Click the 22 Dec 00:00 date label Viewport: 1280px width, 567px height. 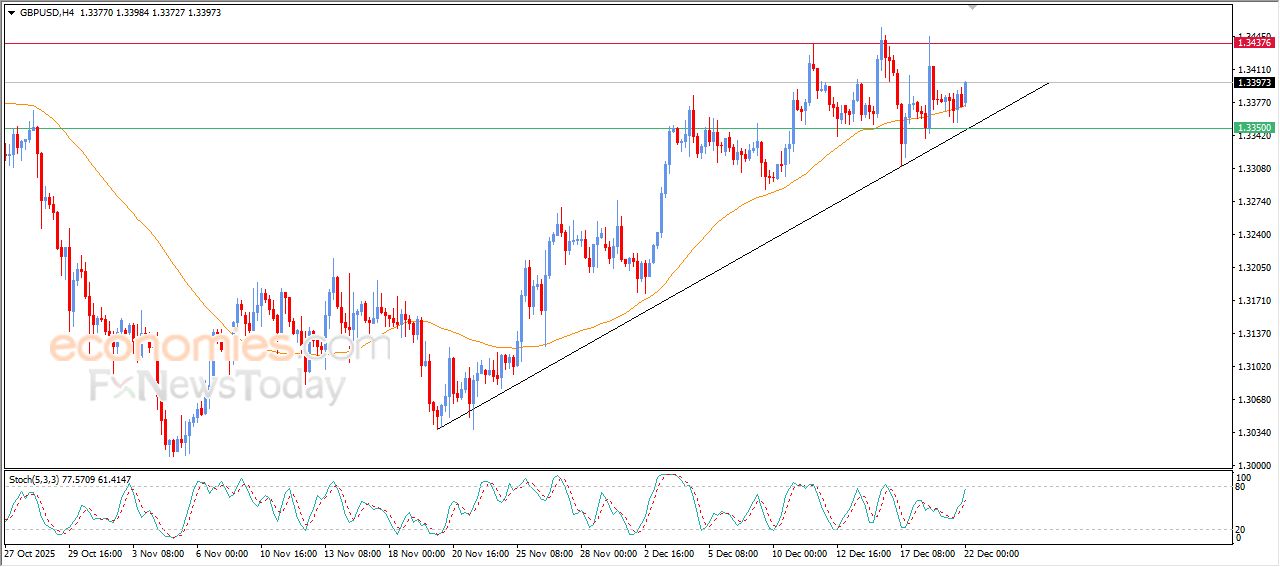click(x=991, y=553)
